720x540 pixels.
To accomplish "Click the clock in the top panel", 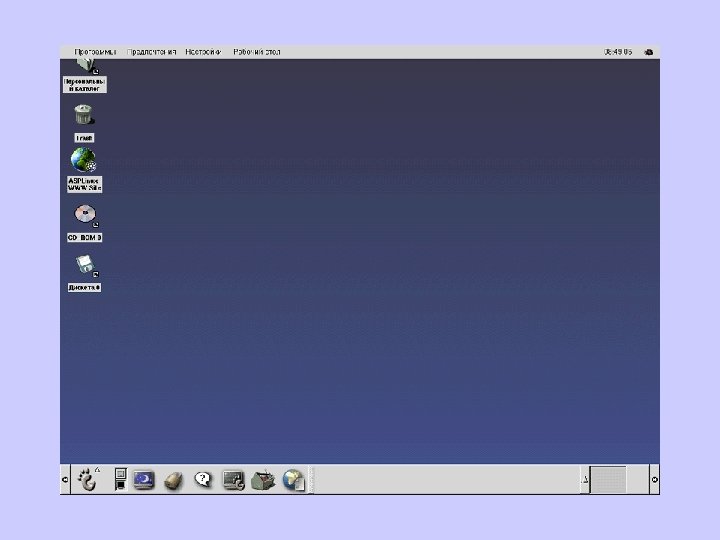I will (x=618, y=52).
